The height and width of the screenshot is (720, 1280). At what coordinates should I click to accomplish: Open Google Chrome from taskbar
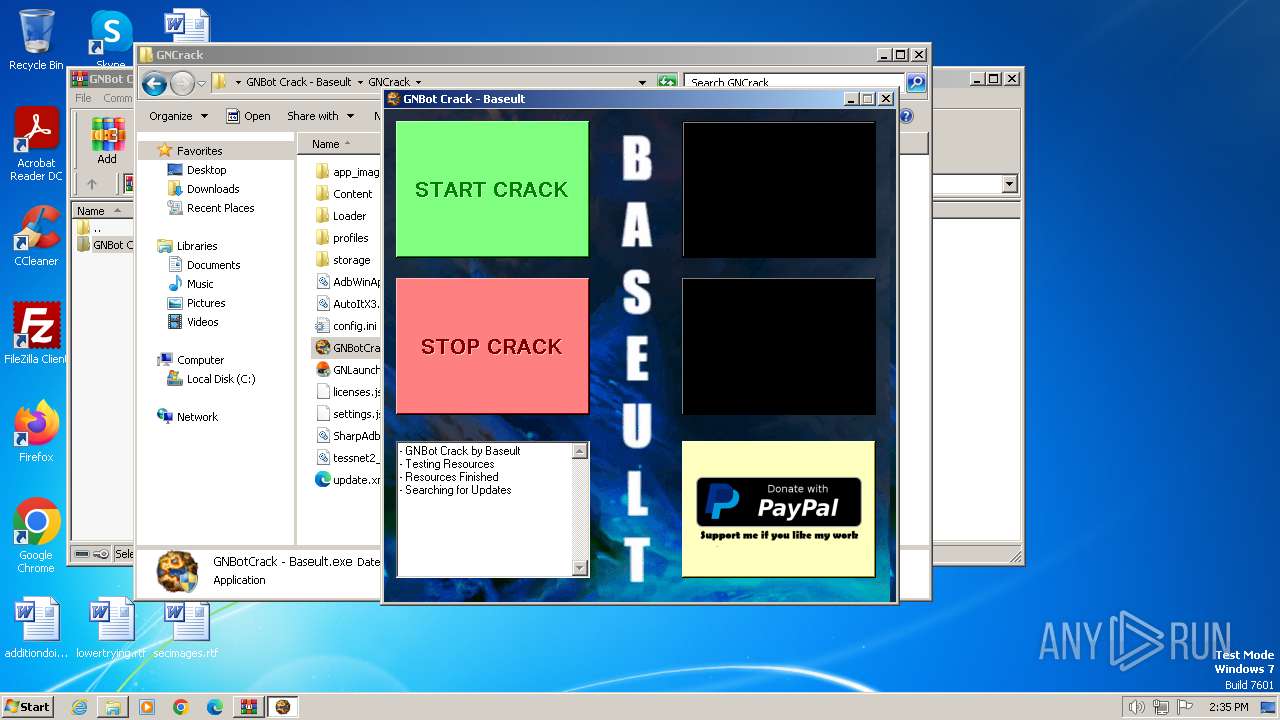(x=180, y=707)
